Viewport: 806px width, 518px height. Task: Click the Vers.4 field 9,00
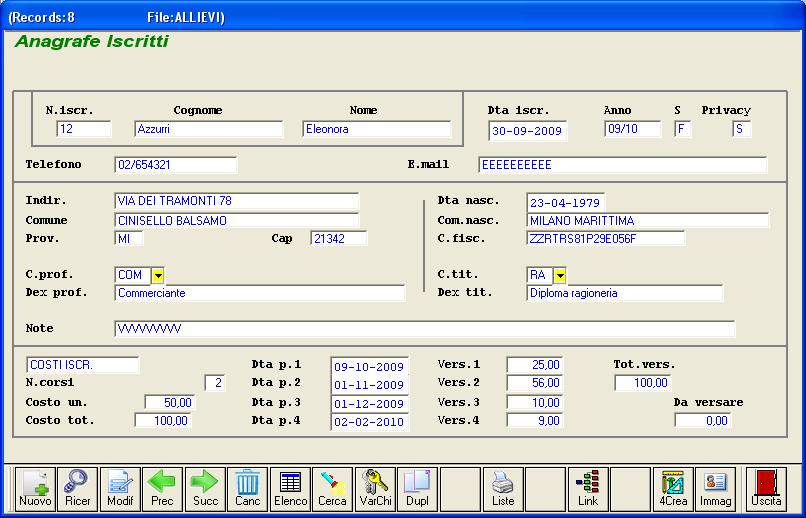tap(535, 420)
